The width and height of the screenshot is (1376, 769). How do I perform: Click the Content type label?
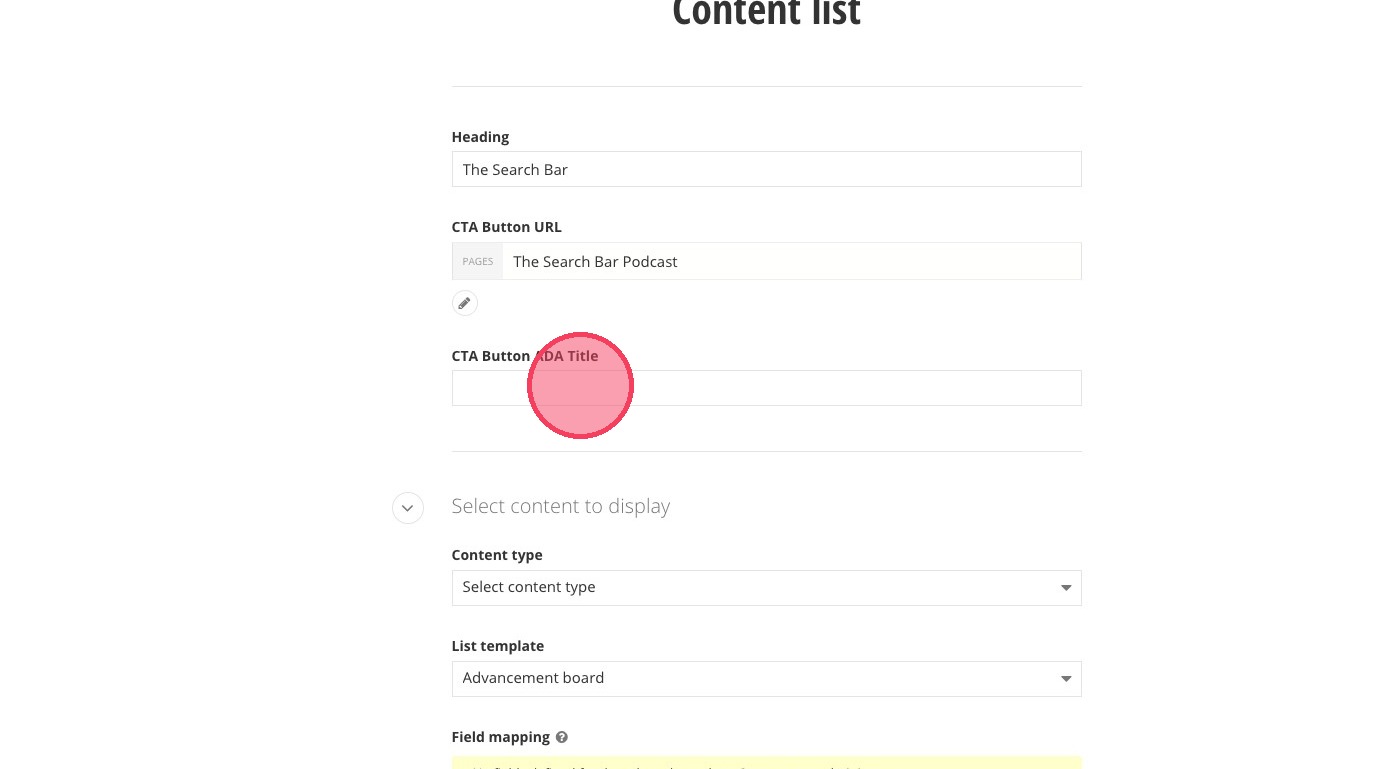(497, 555)
